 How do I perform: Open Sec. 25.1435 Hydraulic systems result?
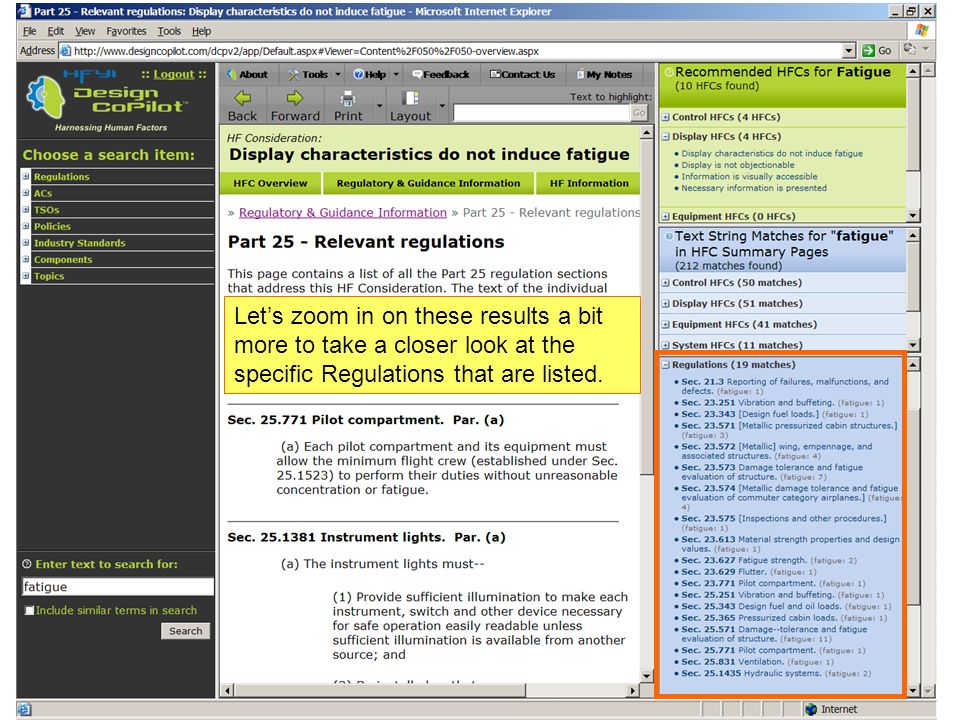coord(776,673)
